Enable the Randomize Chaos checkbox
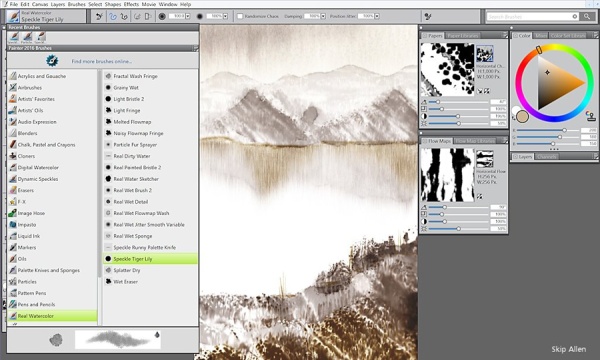The width and height of the screenshot is (600, 360). click(x=240, y=16)
